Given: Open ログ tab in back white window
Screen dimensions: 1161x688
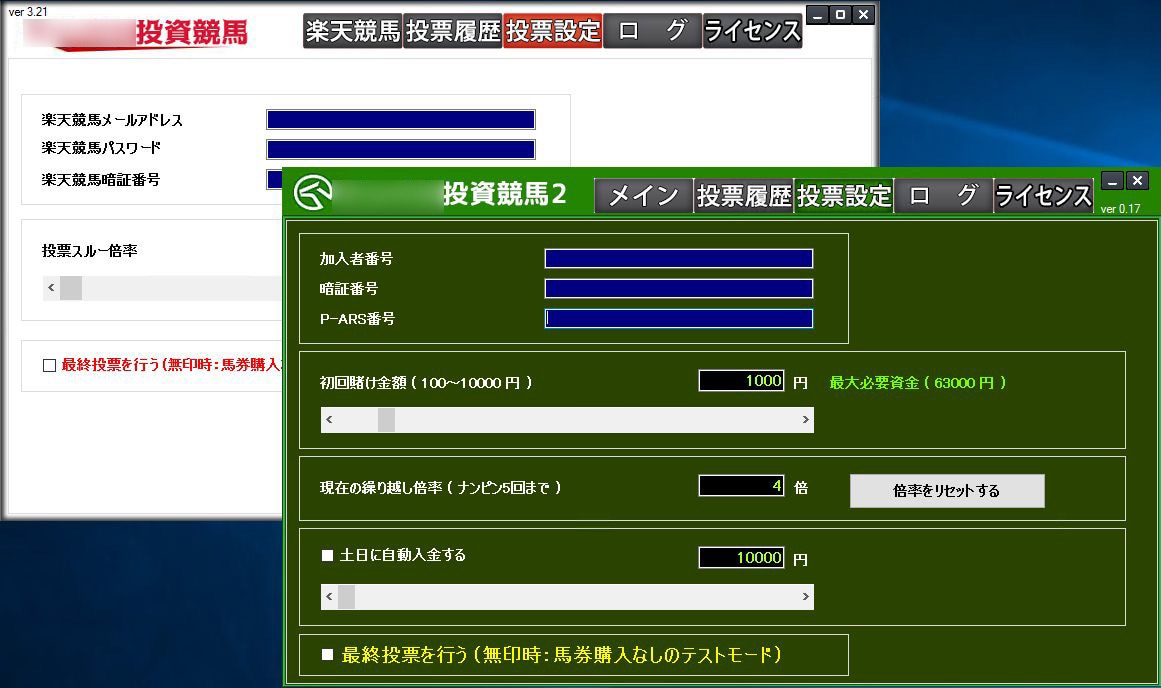Looking at the screenshot, I should 652,31.
